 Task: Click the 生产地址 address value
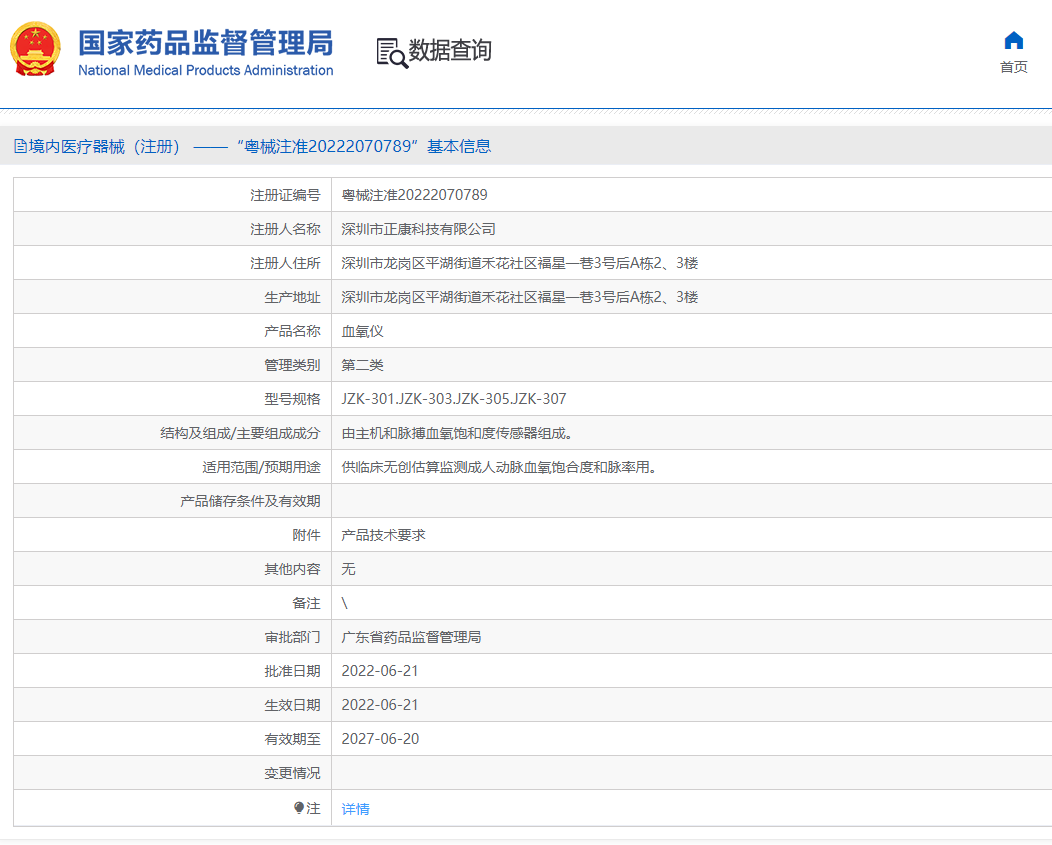[520, 297]
